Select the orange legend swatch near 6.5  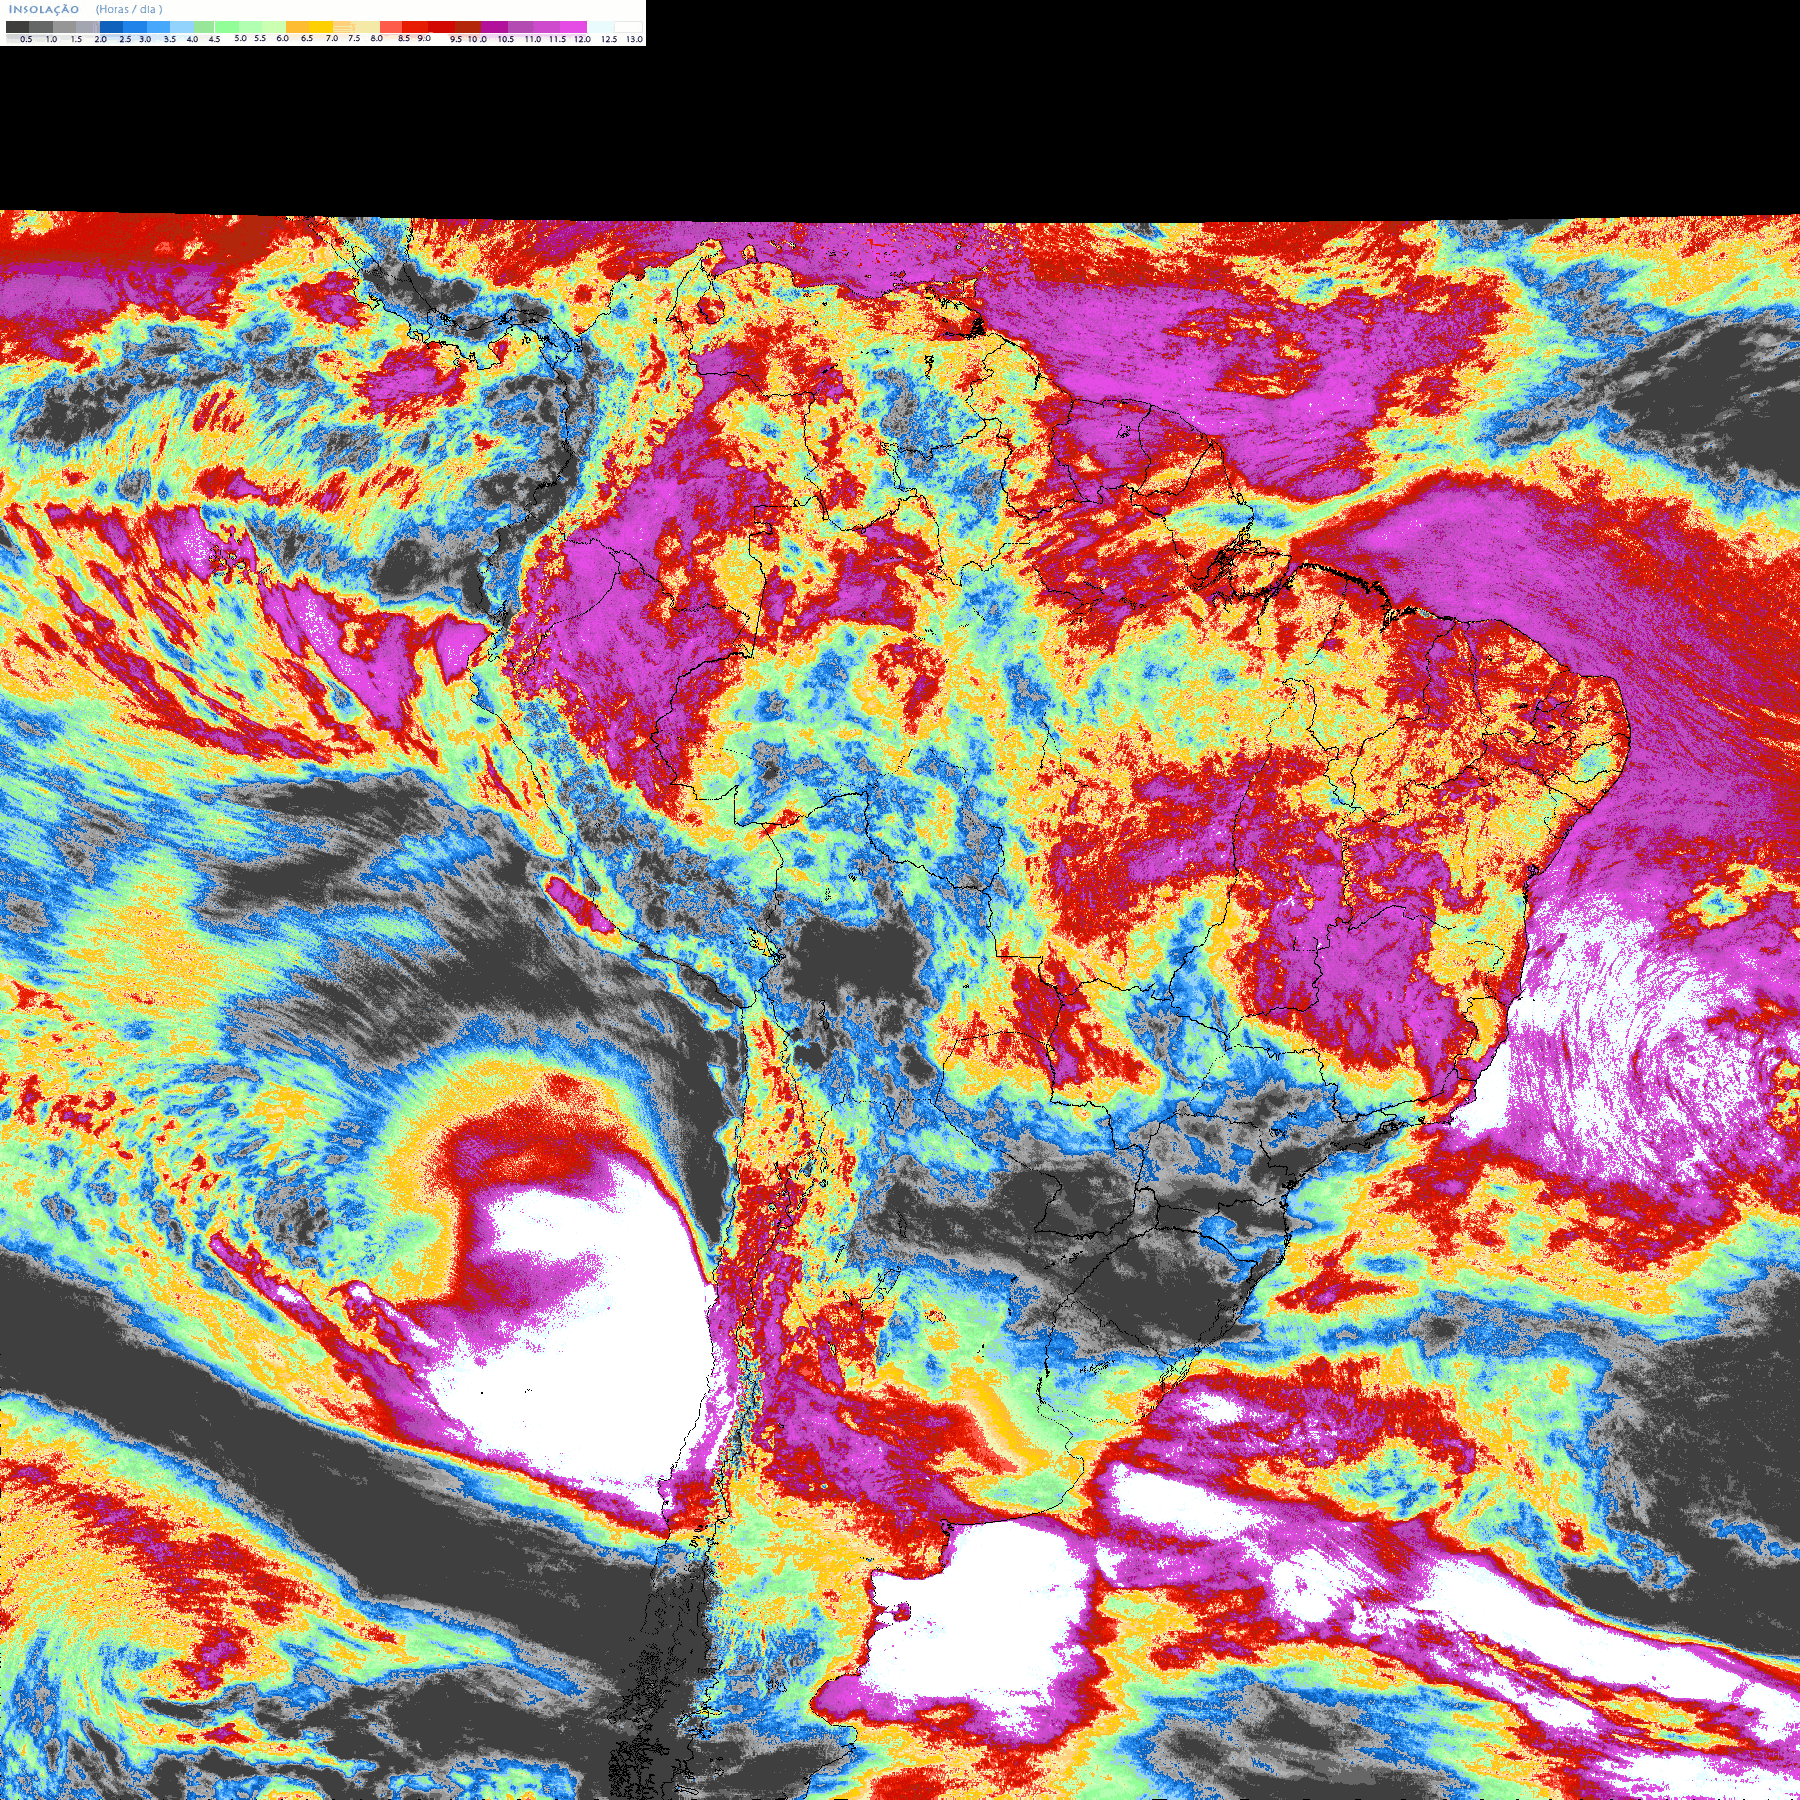[297, 27]
